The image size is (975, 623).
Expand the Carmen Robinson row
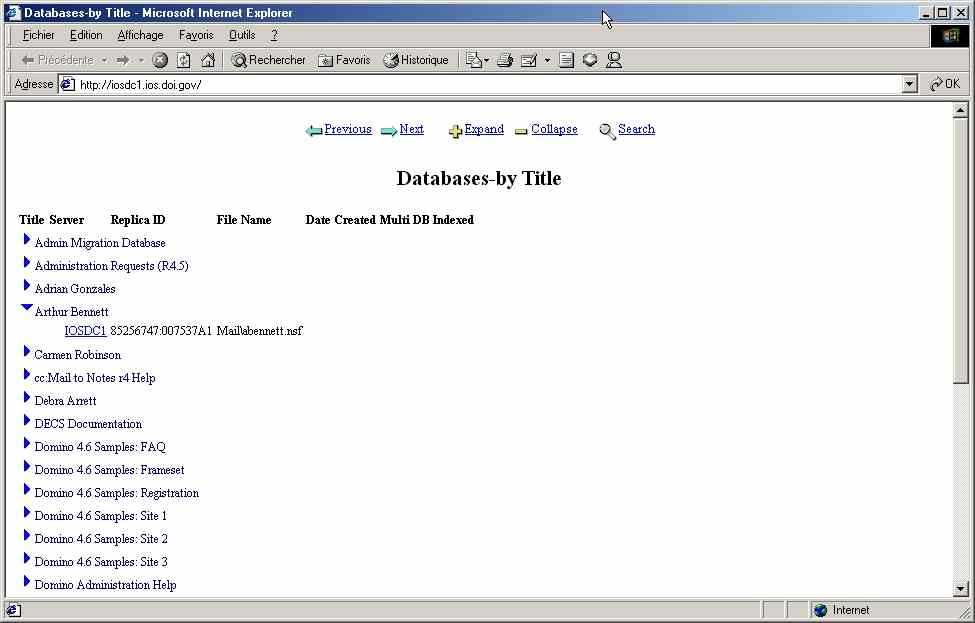pyautogui.click(x=27, y=351)
